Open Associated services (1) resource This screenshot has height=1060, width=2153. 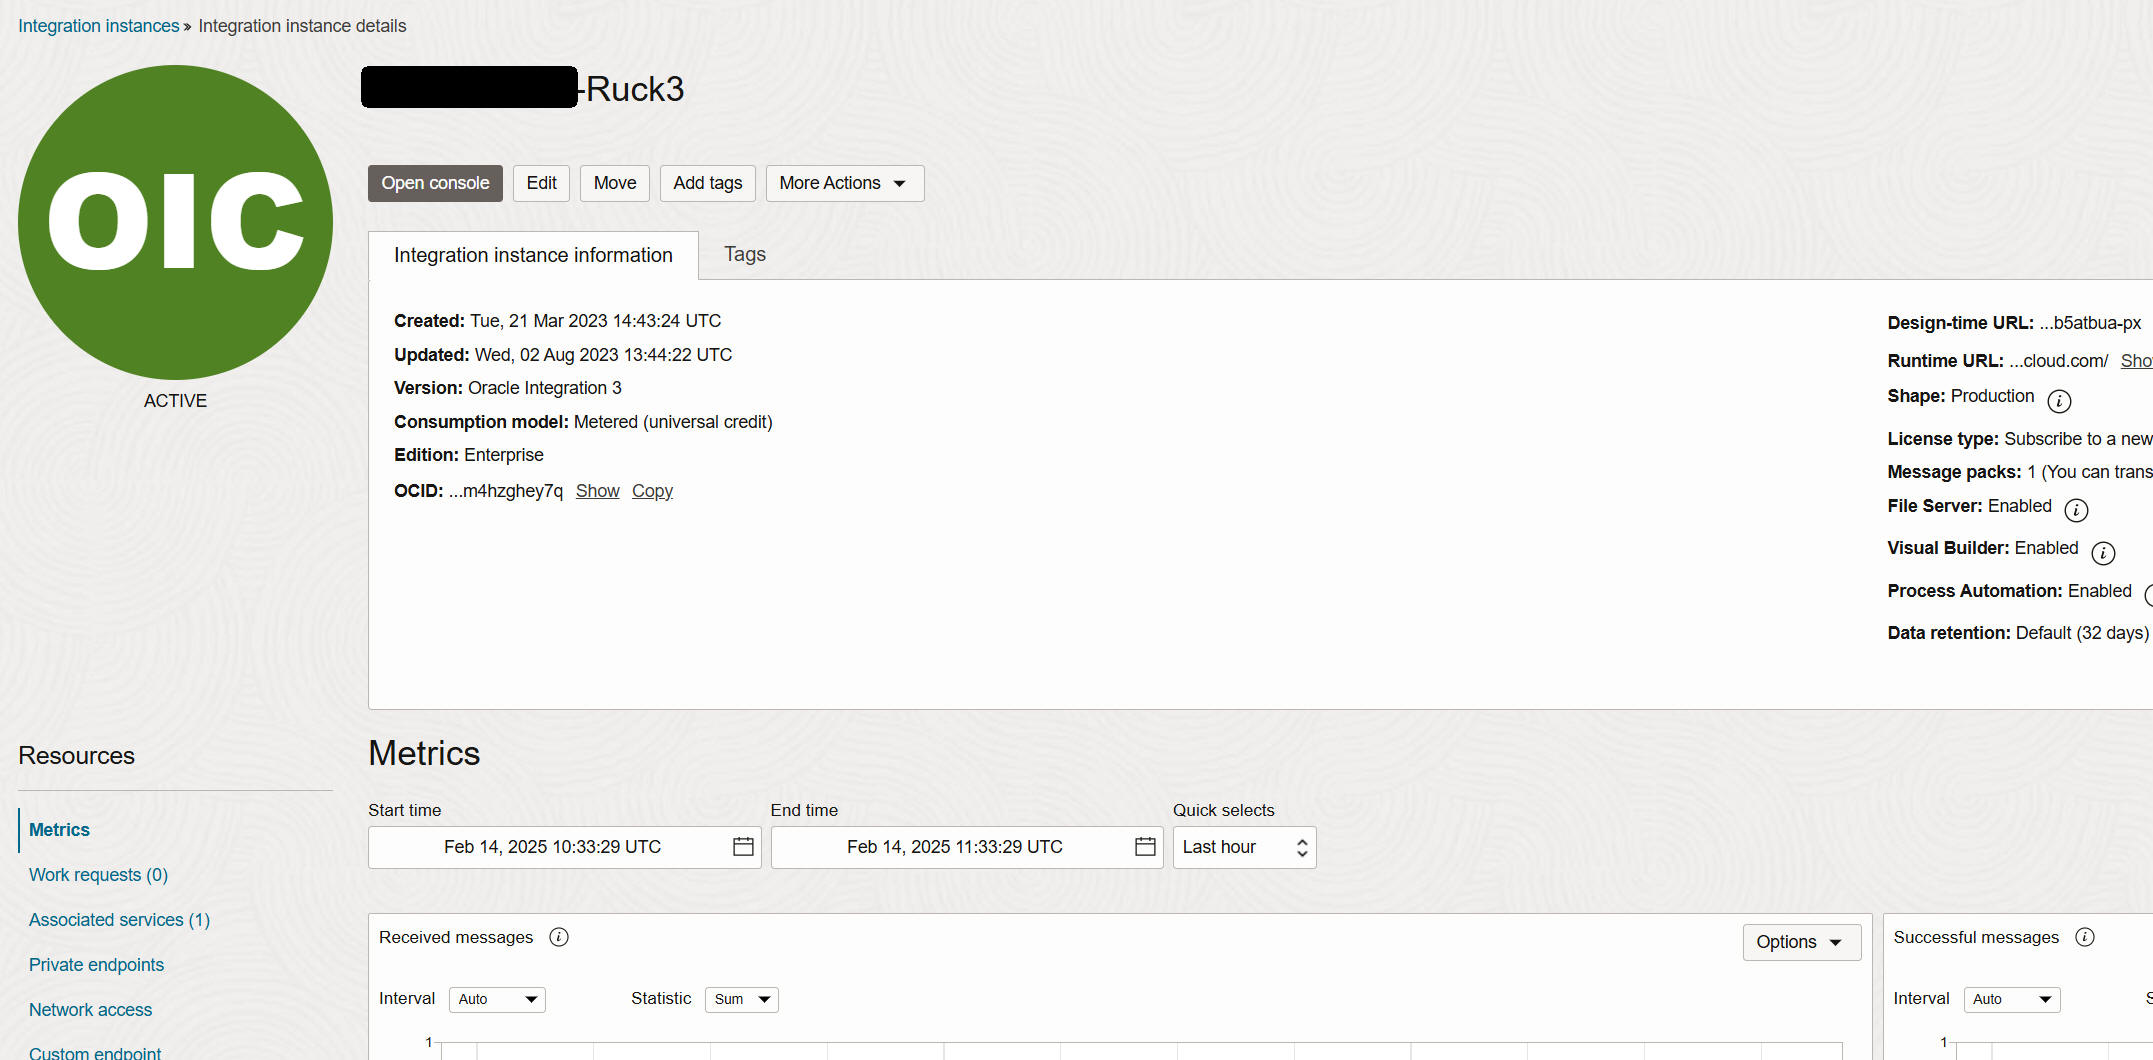click(119, 920)
